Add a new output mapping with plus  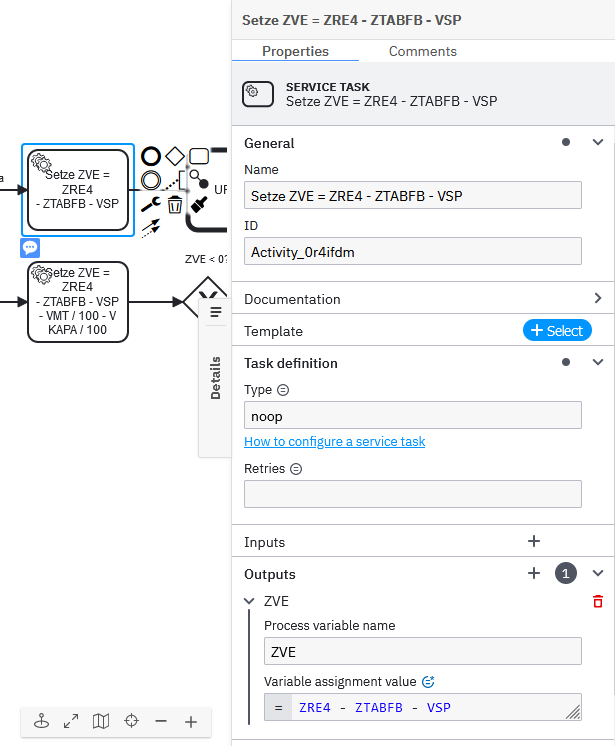point(534,573)
